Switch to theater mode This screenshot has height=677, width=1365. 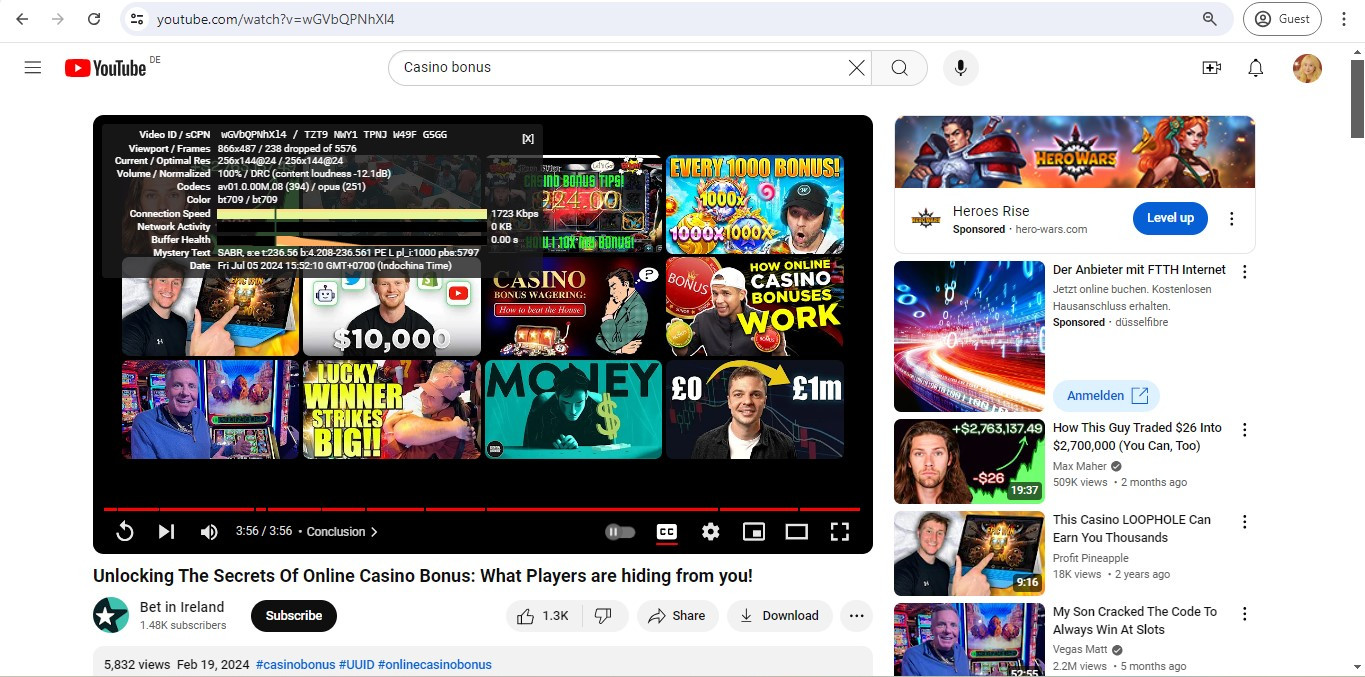pos(796,532)
